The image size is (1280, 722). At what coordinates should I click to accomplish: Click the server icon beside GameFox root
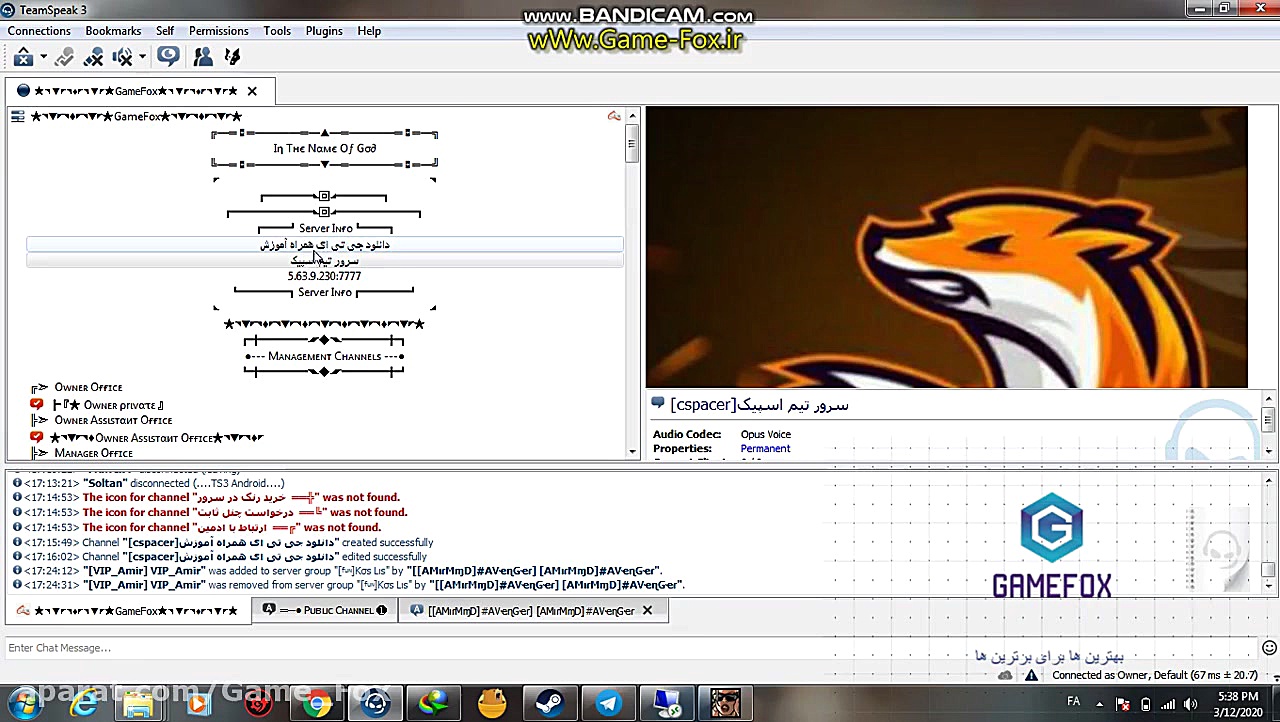pos(18,117)
